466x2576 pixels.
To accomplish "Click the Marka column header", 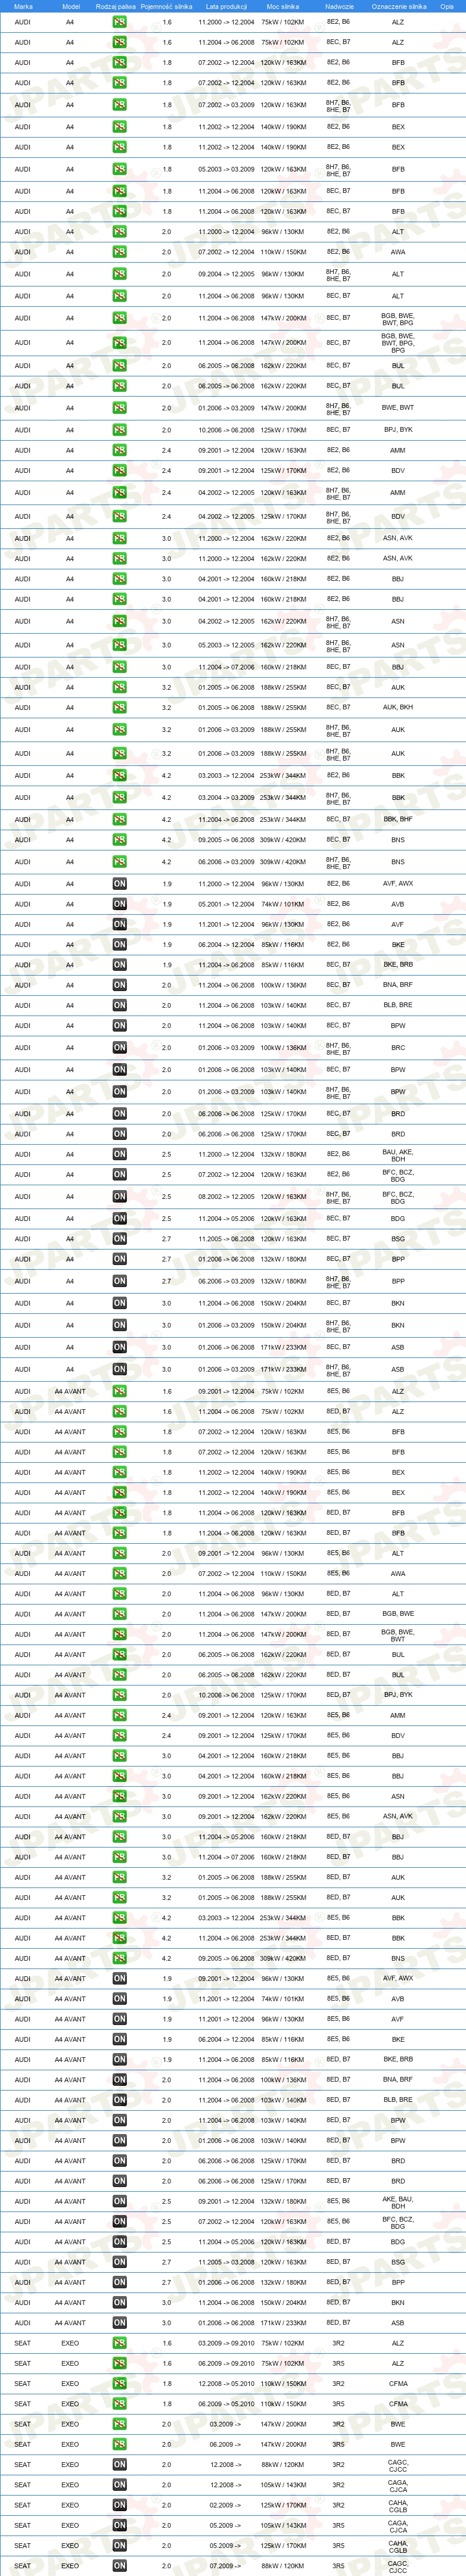I will (22, 6).
